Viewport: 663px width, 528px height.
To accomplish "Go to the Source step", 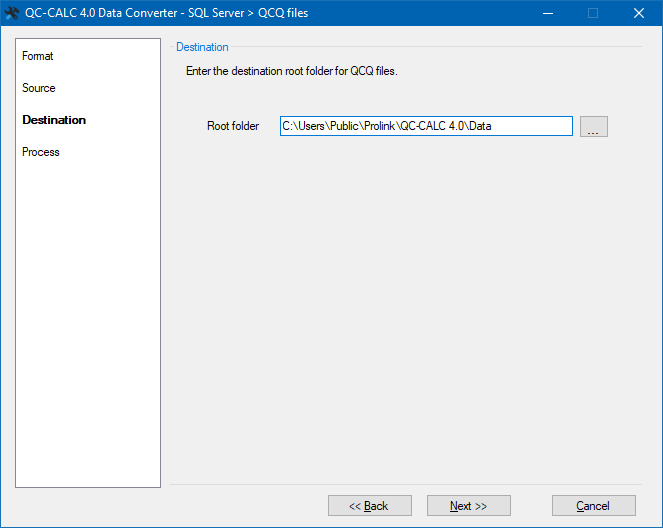I will click(38, 88).
